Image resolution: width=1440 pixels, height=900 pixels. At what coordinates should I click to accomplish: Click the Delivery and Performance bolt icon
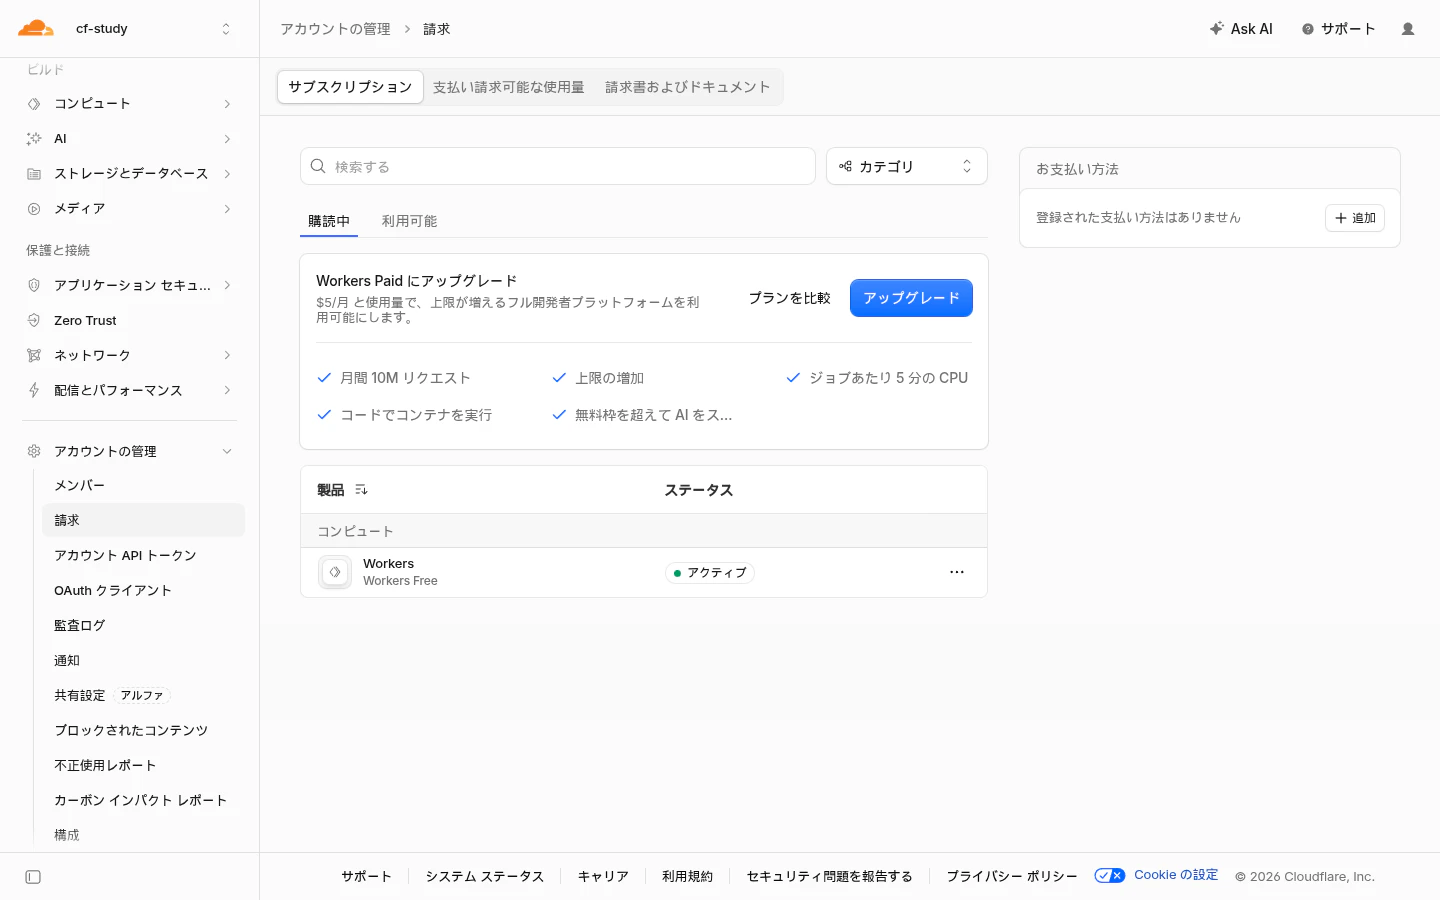point(34,390)
